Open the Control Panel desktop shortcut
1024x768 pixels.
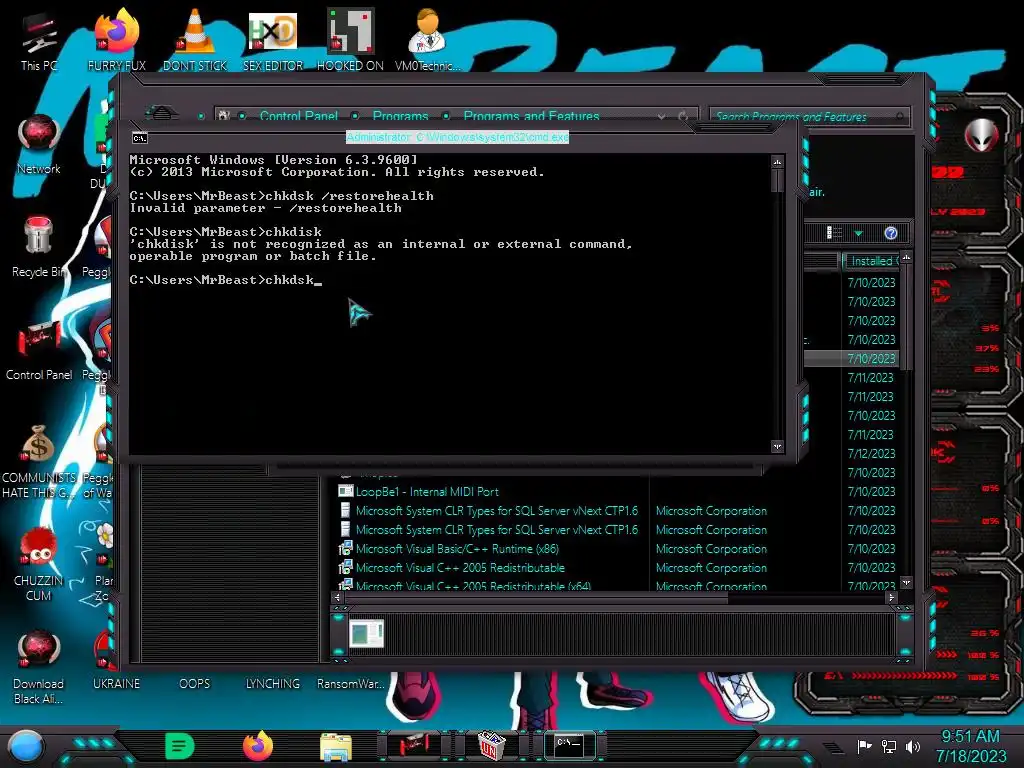(x=39, y=350)
